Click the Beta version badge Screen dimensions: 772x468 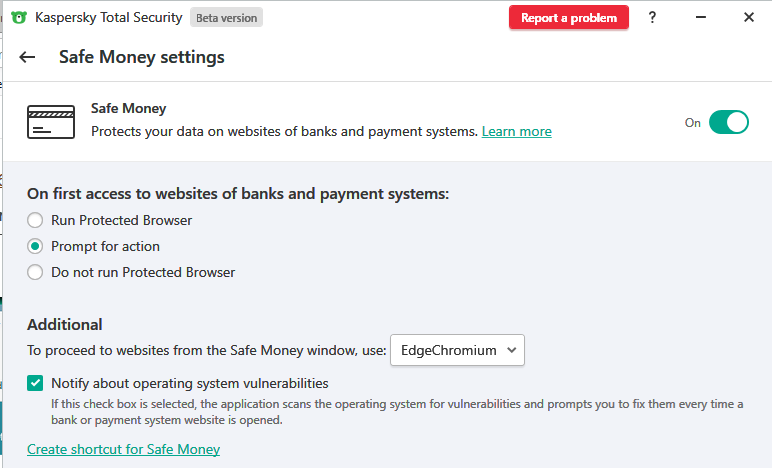226,18
